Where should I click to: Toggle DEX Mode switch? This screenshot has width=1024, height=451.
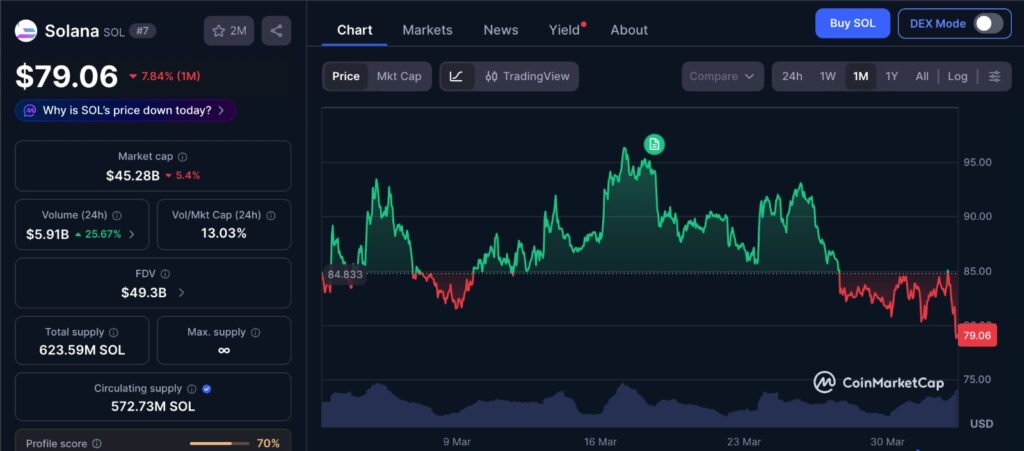coord(988,23)
